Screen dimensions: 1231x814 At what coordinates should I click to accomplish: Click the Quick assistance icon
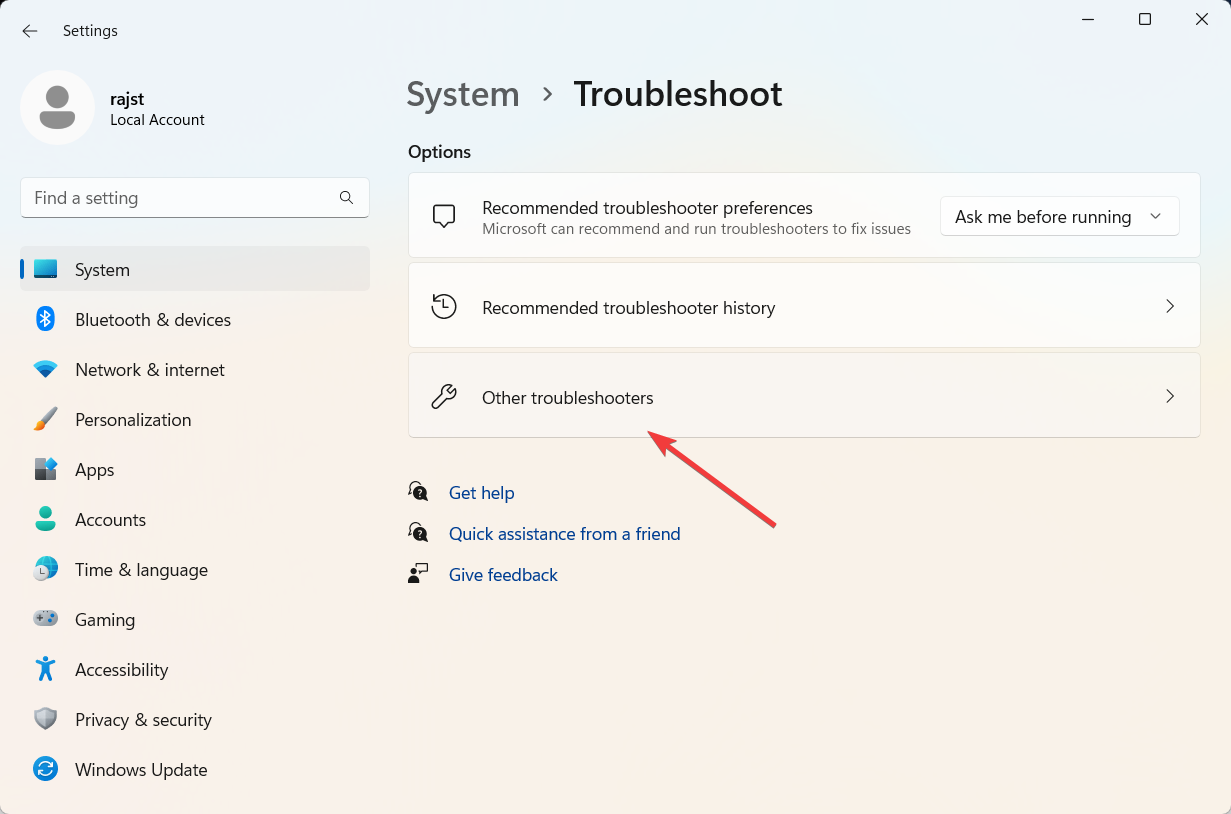(419, 532)
